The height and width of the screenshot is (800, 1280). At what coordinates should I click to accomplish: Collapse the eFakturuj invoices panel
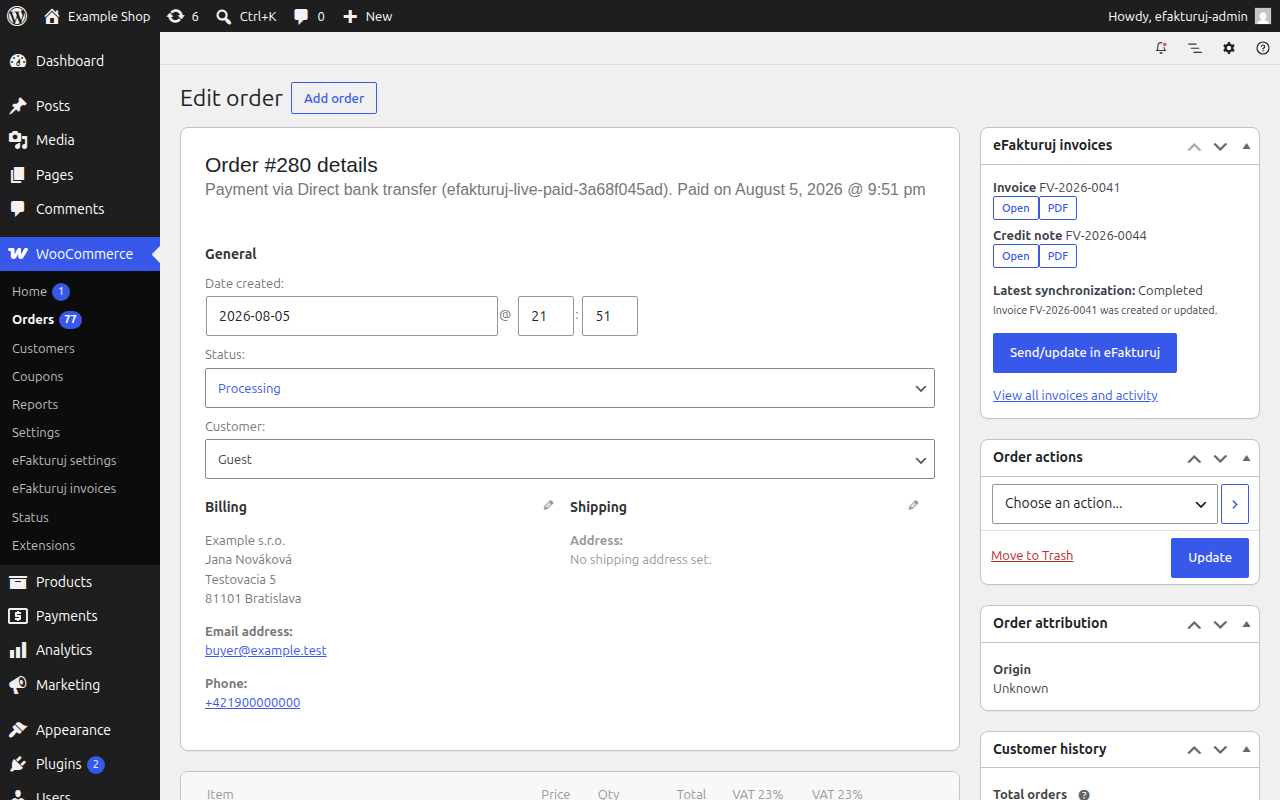1246,146
